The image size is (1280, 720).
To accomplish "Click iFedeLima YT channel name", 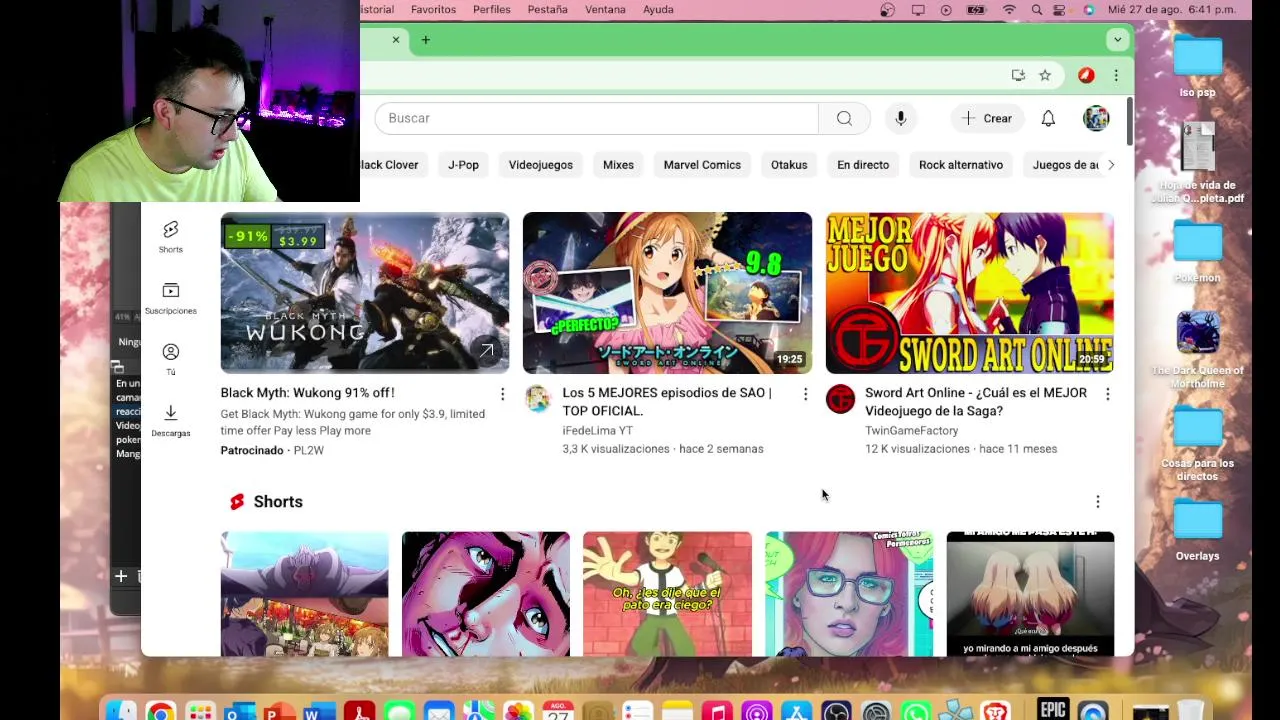I will [x=597, y=431].
